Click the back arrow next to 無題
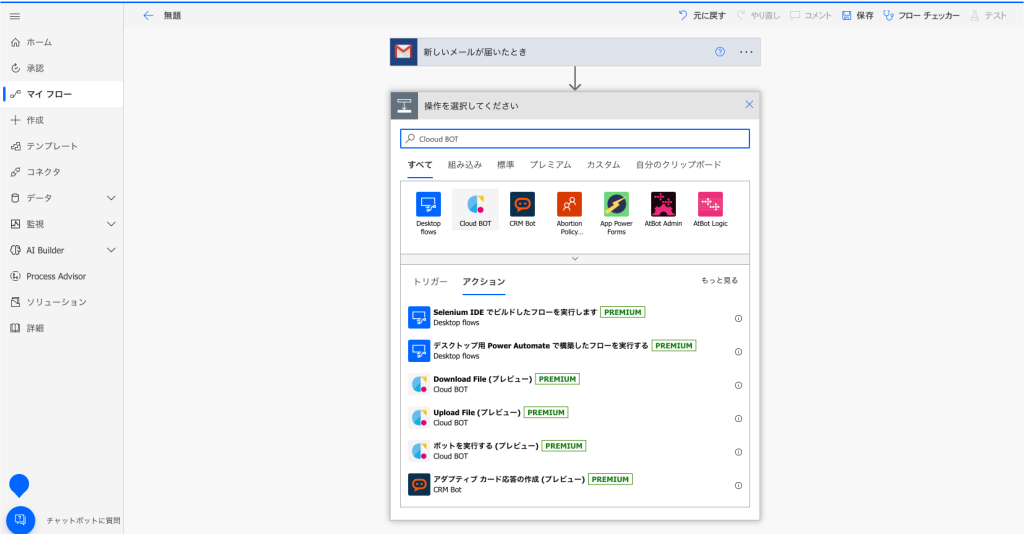1024x534 pixels. coord(148,16)
